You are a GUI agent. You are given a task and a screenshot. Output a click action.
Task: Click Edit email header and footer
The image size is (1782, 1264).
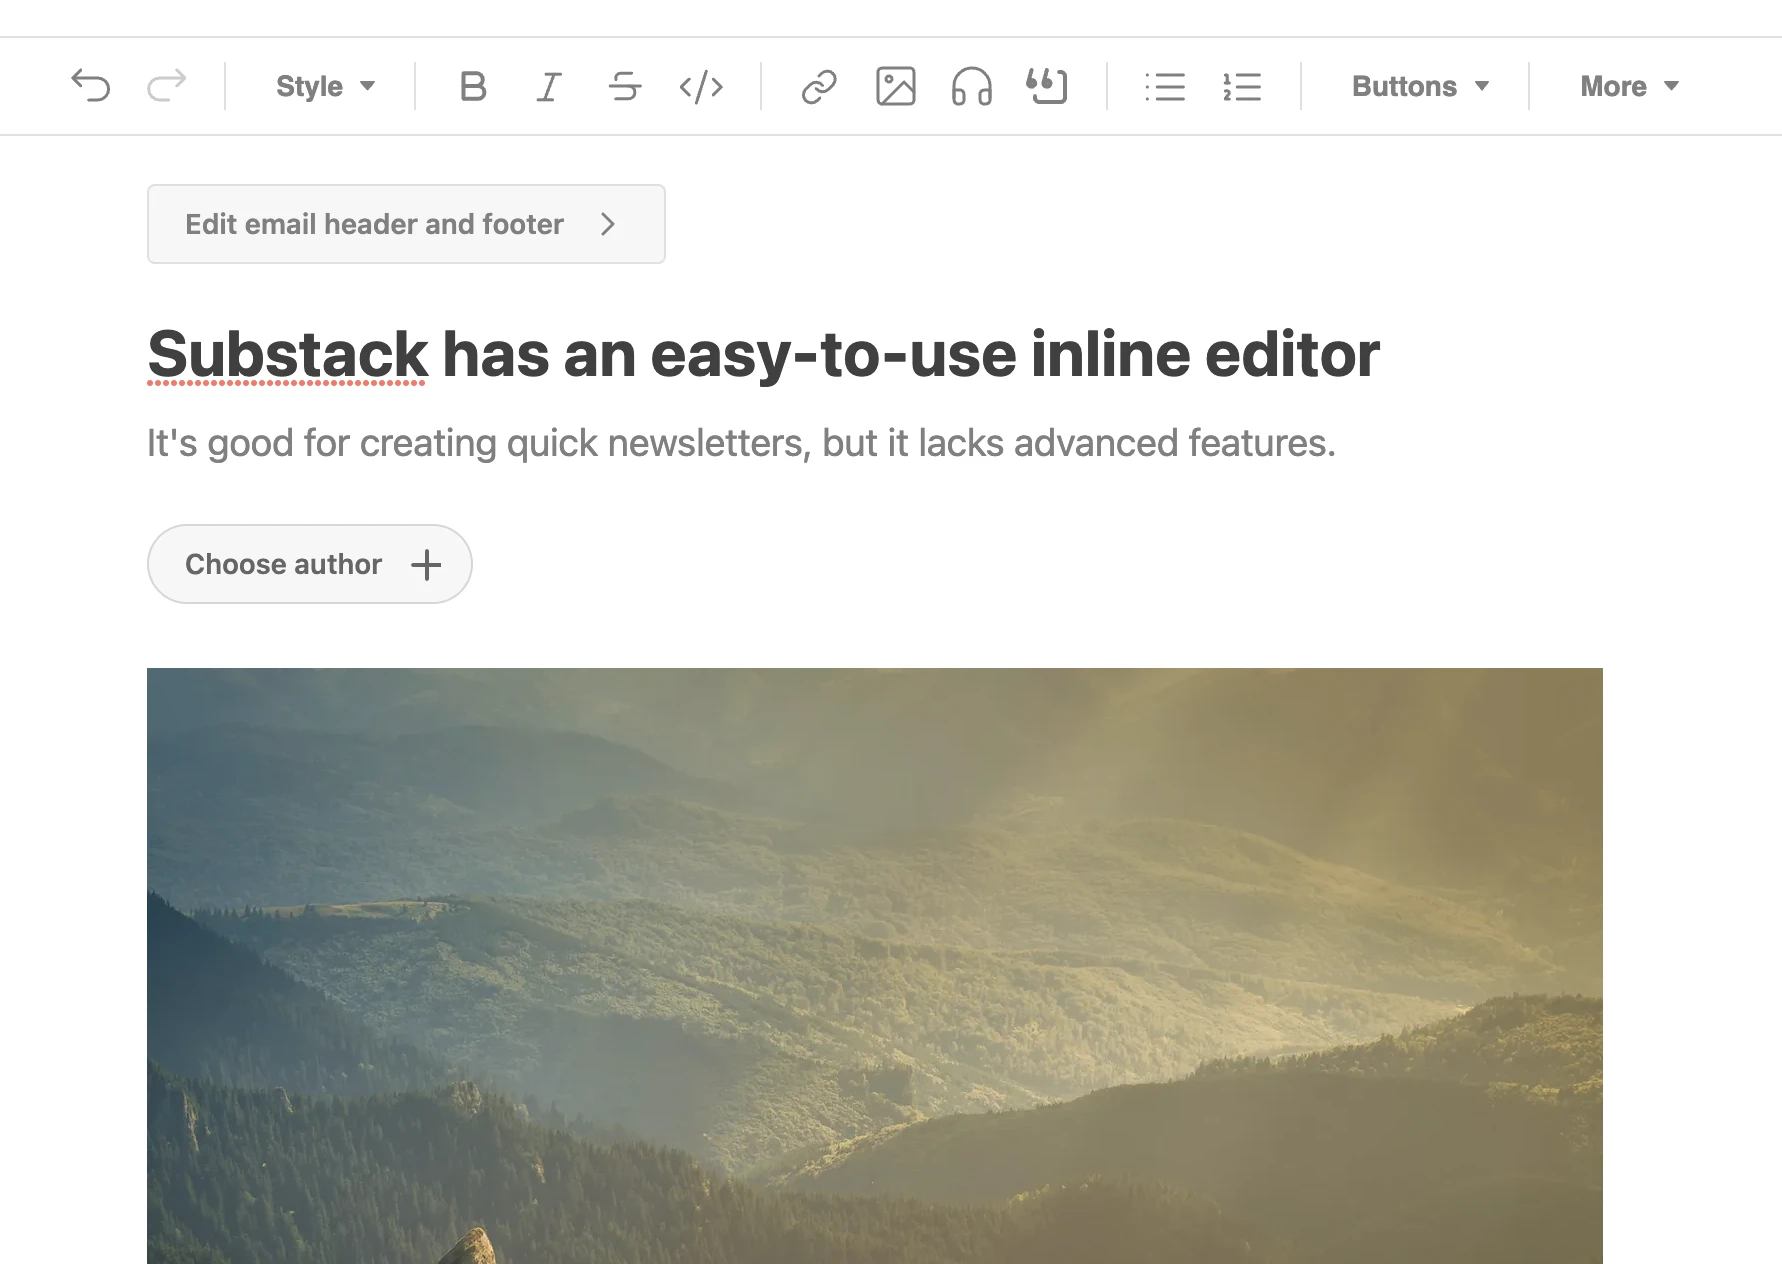pos(406,224)
